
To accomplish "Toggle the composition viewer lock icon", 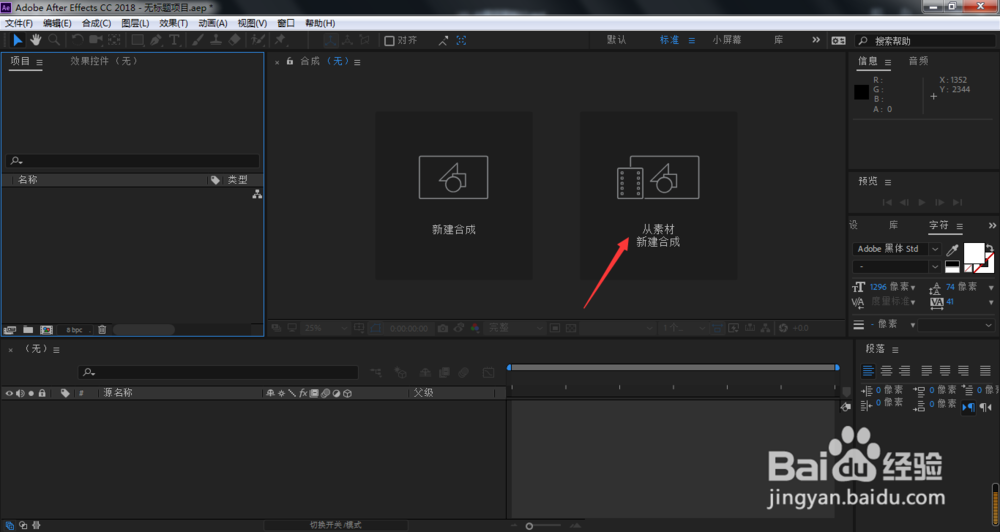I will click(290, 61).
